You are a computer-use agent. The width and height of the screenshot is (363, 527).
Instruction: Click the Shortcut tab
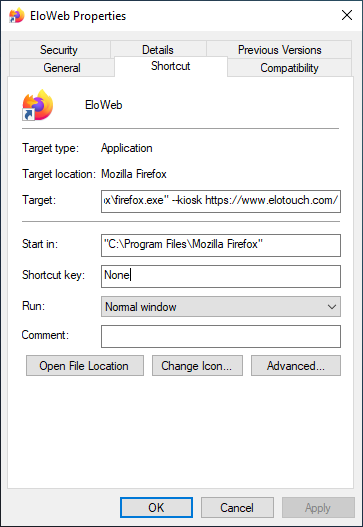click(x=171, y=66)
